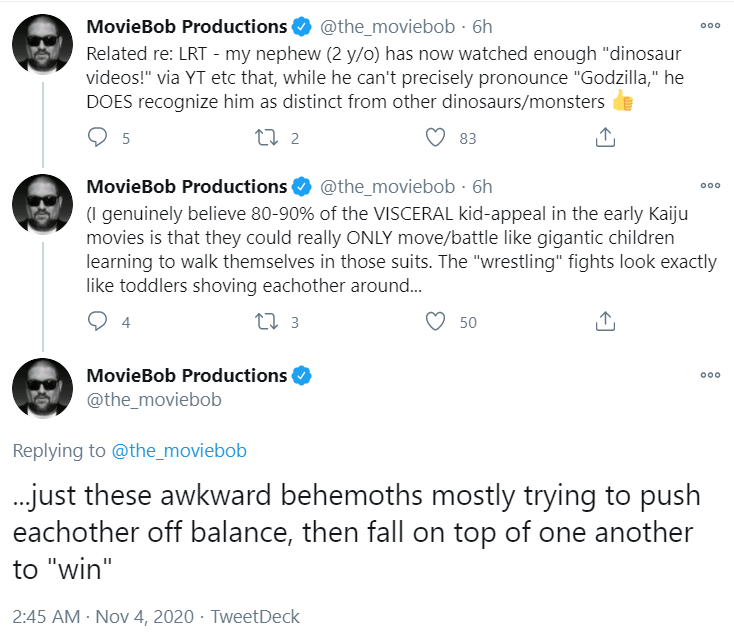Click the @the_moviebob handle on first tweet
The image size is (734, 638).
pos(388,27)
